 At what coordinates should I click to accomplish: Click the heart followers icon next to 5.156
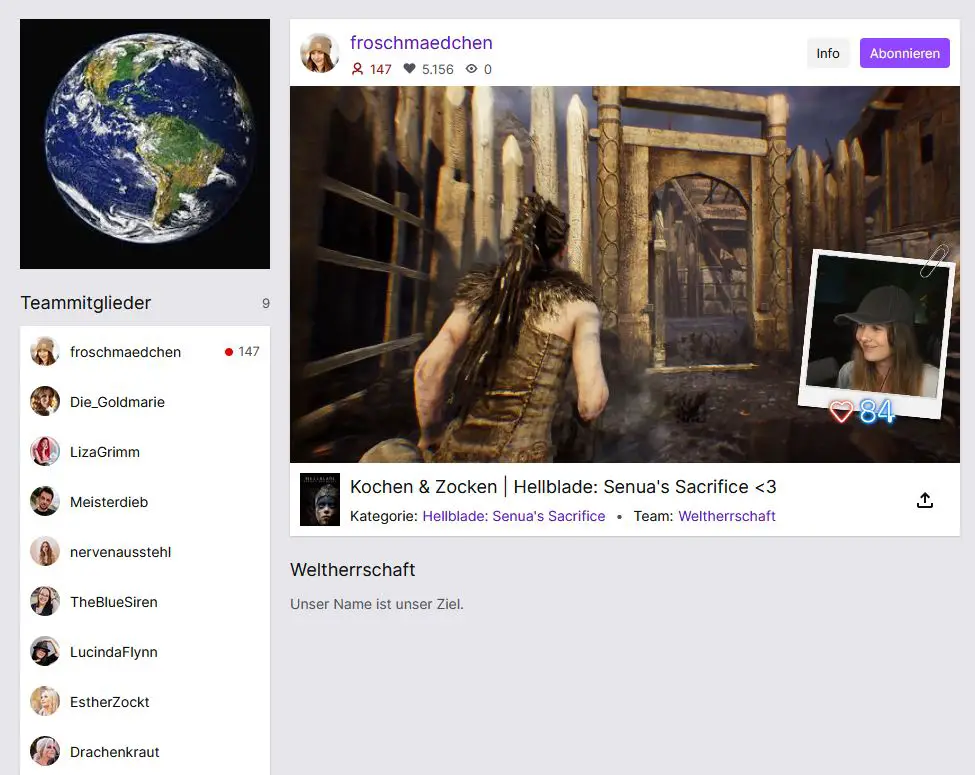409,68
